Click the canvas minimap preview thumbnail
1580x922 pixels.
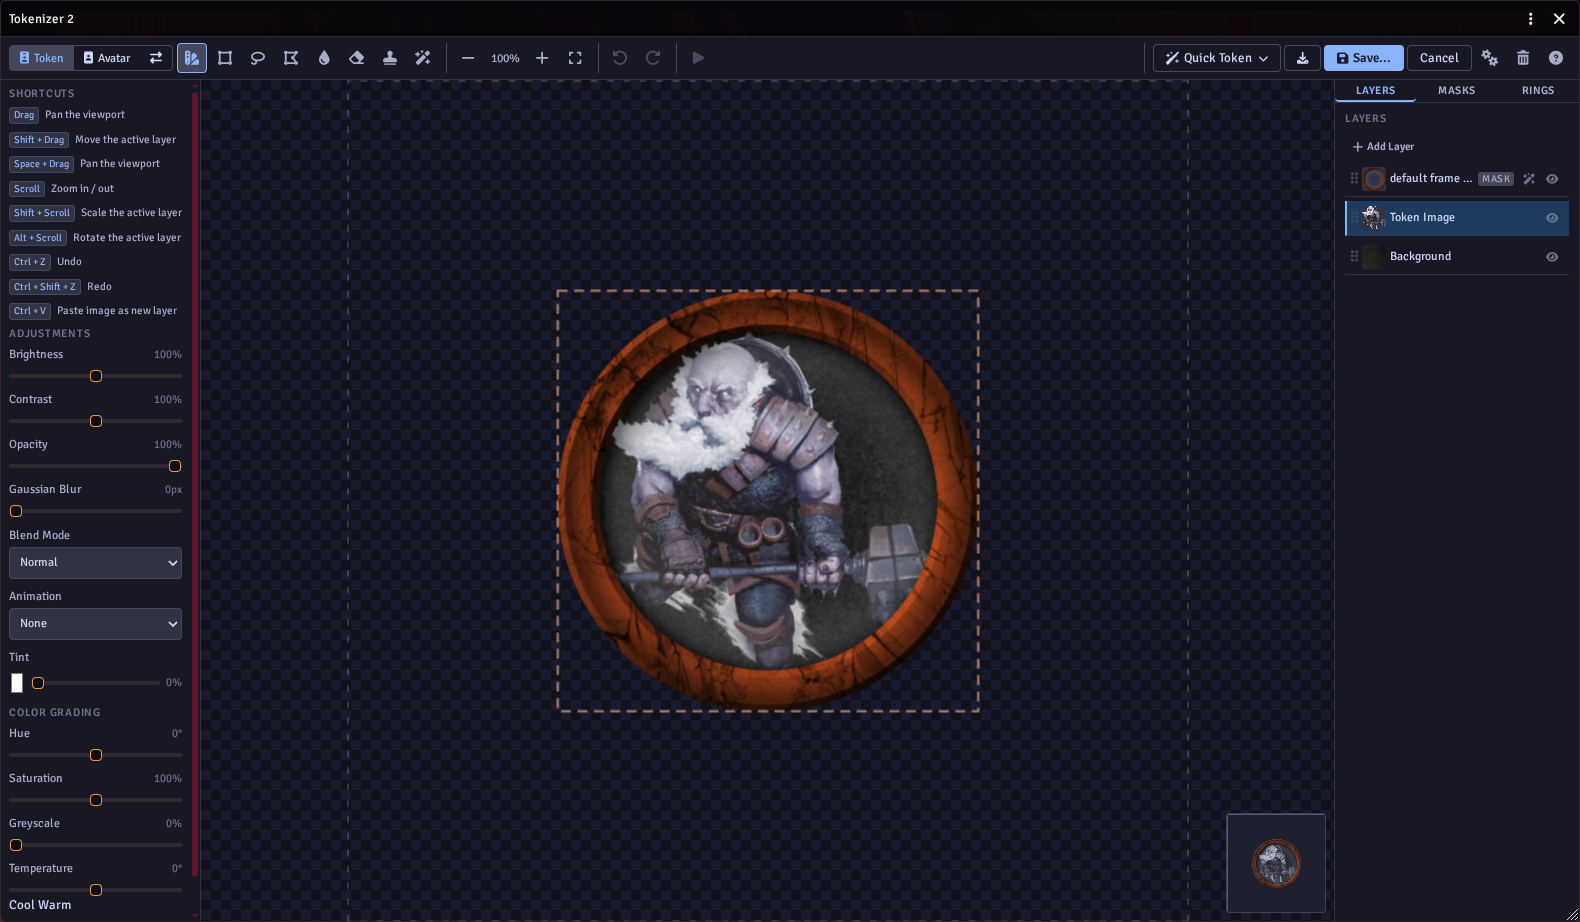[x=1276, y=863]
